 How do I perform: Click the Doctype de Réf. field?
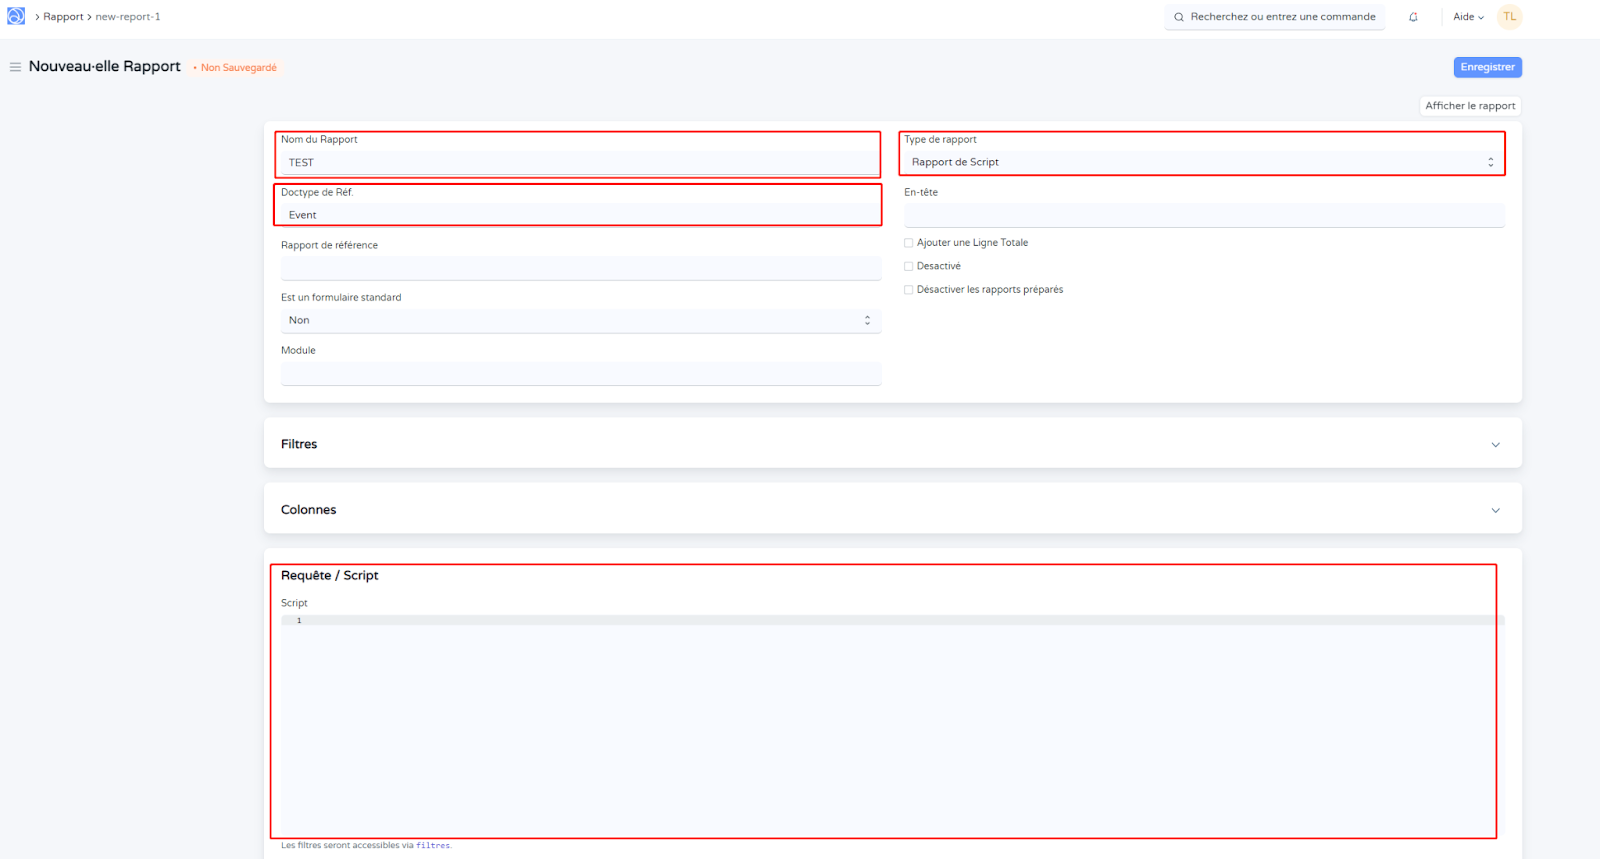580,215
